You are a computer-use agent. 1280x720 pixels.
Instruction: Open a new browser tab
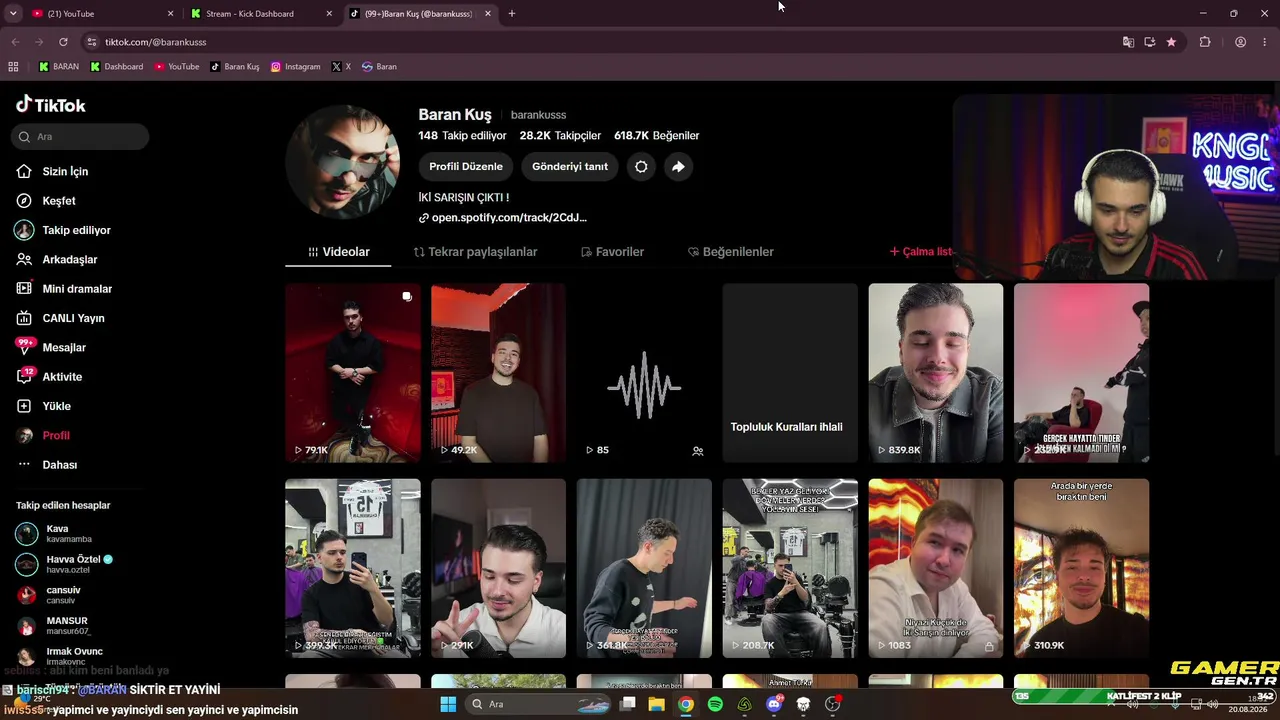point(512,14)
